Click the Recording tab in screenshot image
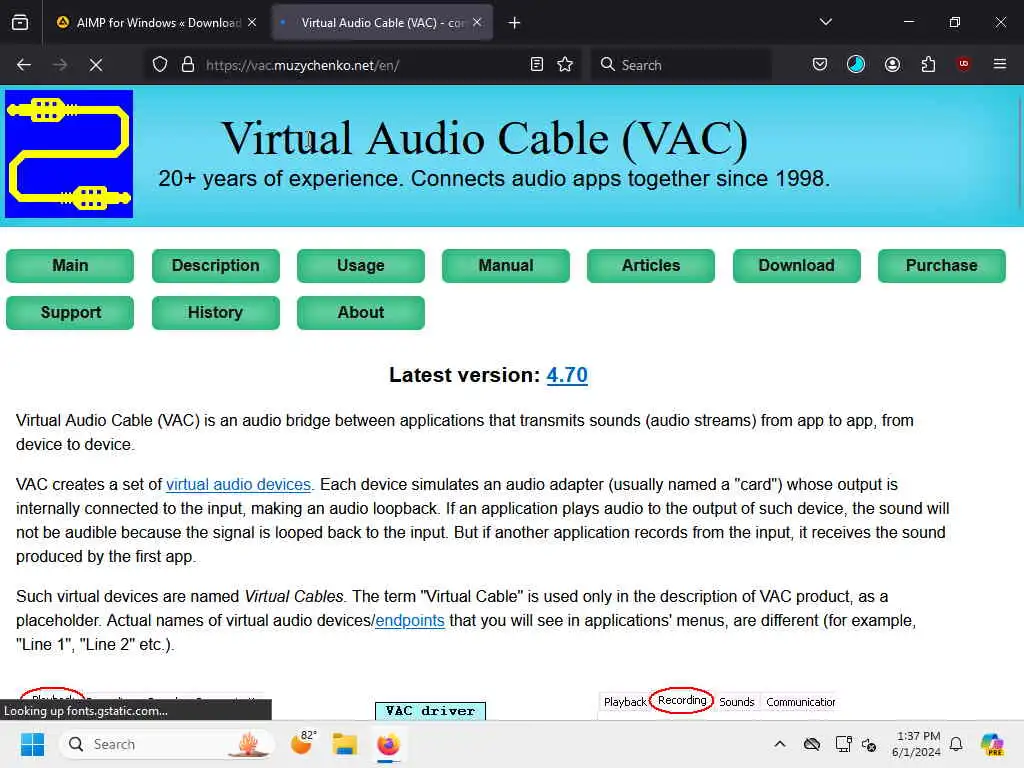The width and height of the screenshot is (1024, 768). coord(682,700)
